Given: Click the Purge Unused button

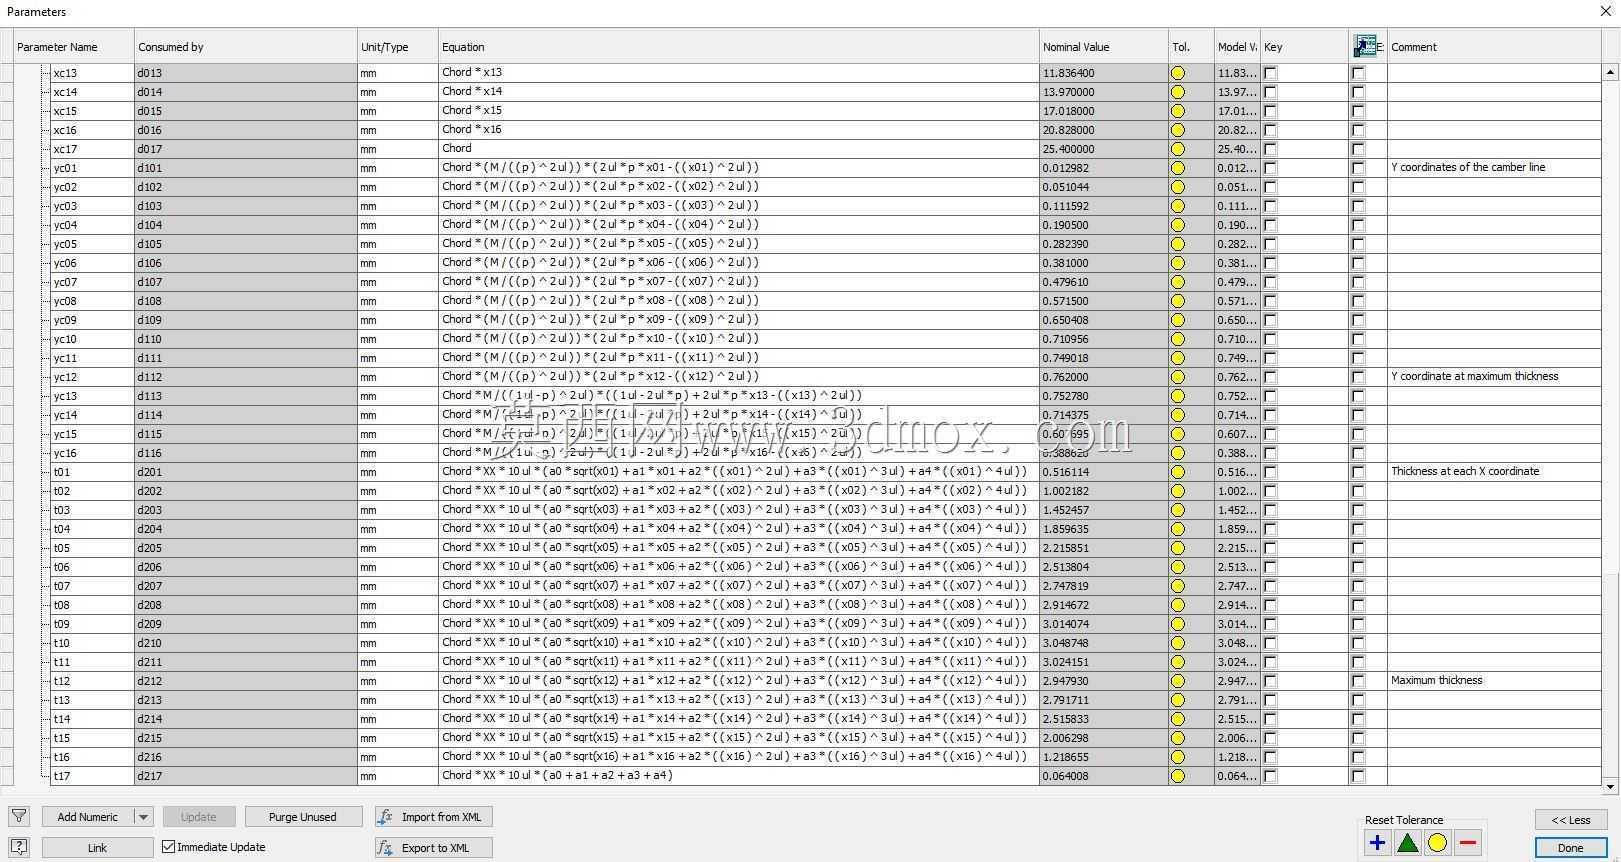Looking at the screenshot, I should click(302, 817).
